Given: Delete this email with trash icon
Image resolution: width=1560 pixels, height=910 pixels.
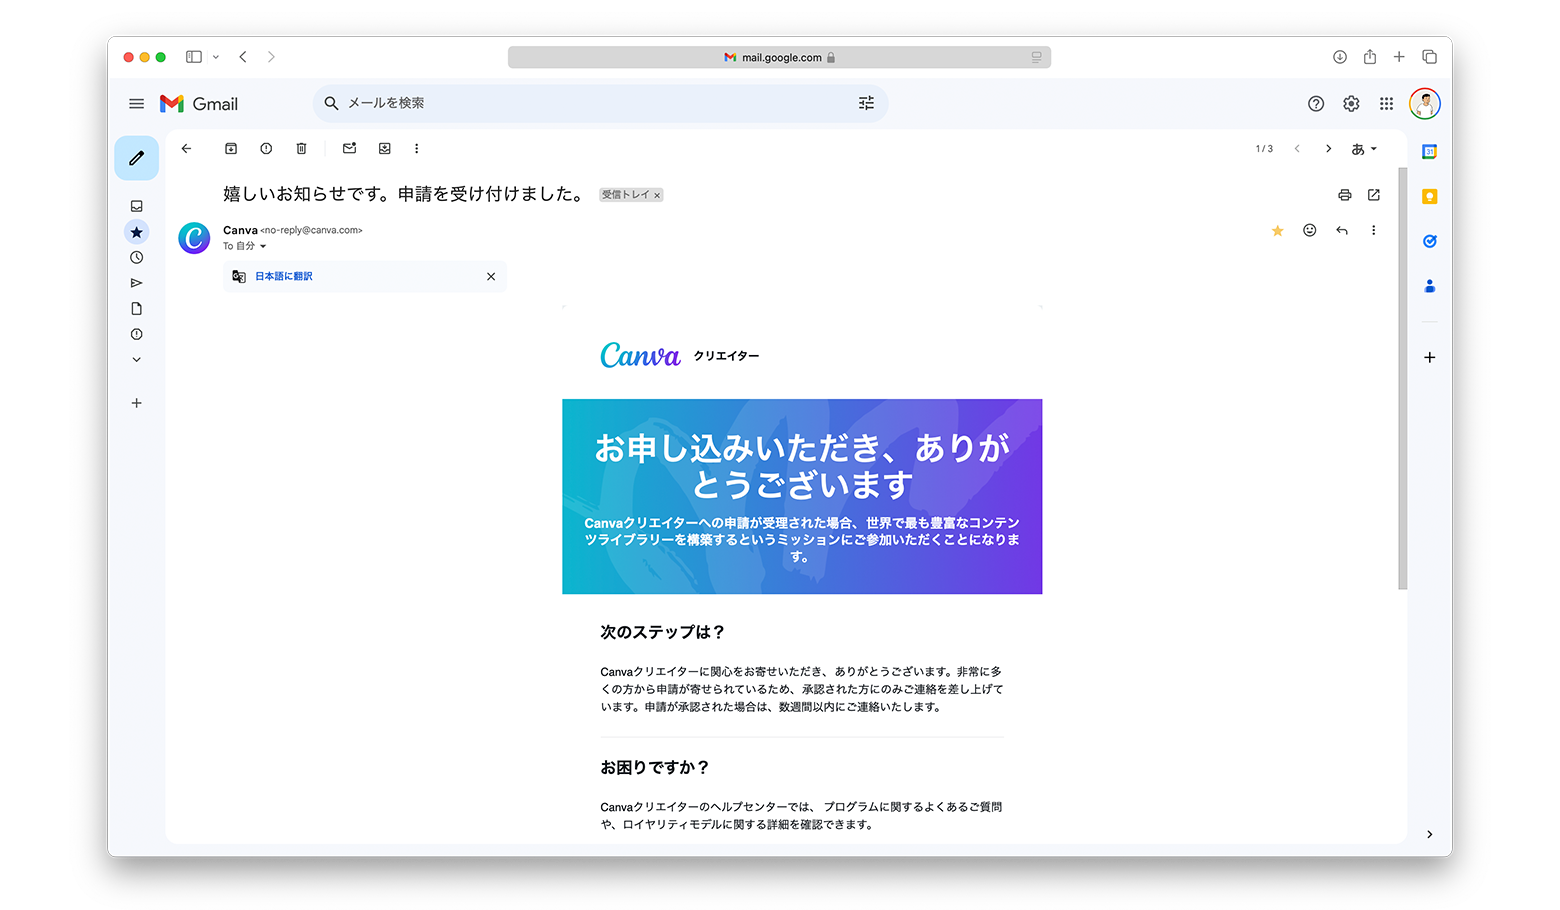Looking at the screenshot, I should [301, 149].
